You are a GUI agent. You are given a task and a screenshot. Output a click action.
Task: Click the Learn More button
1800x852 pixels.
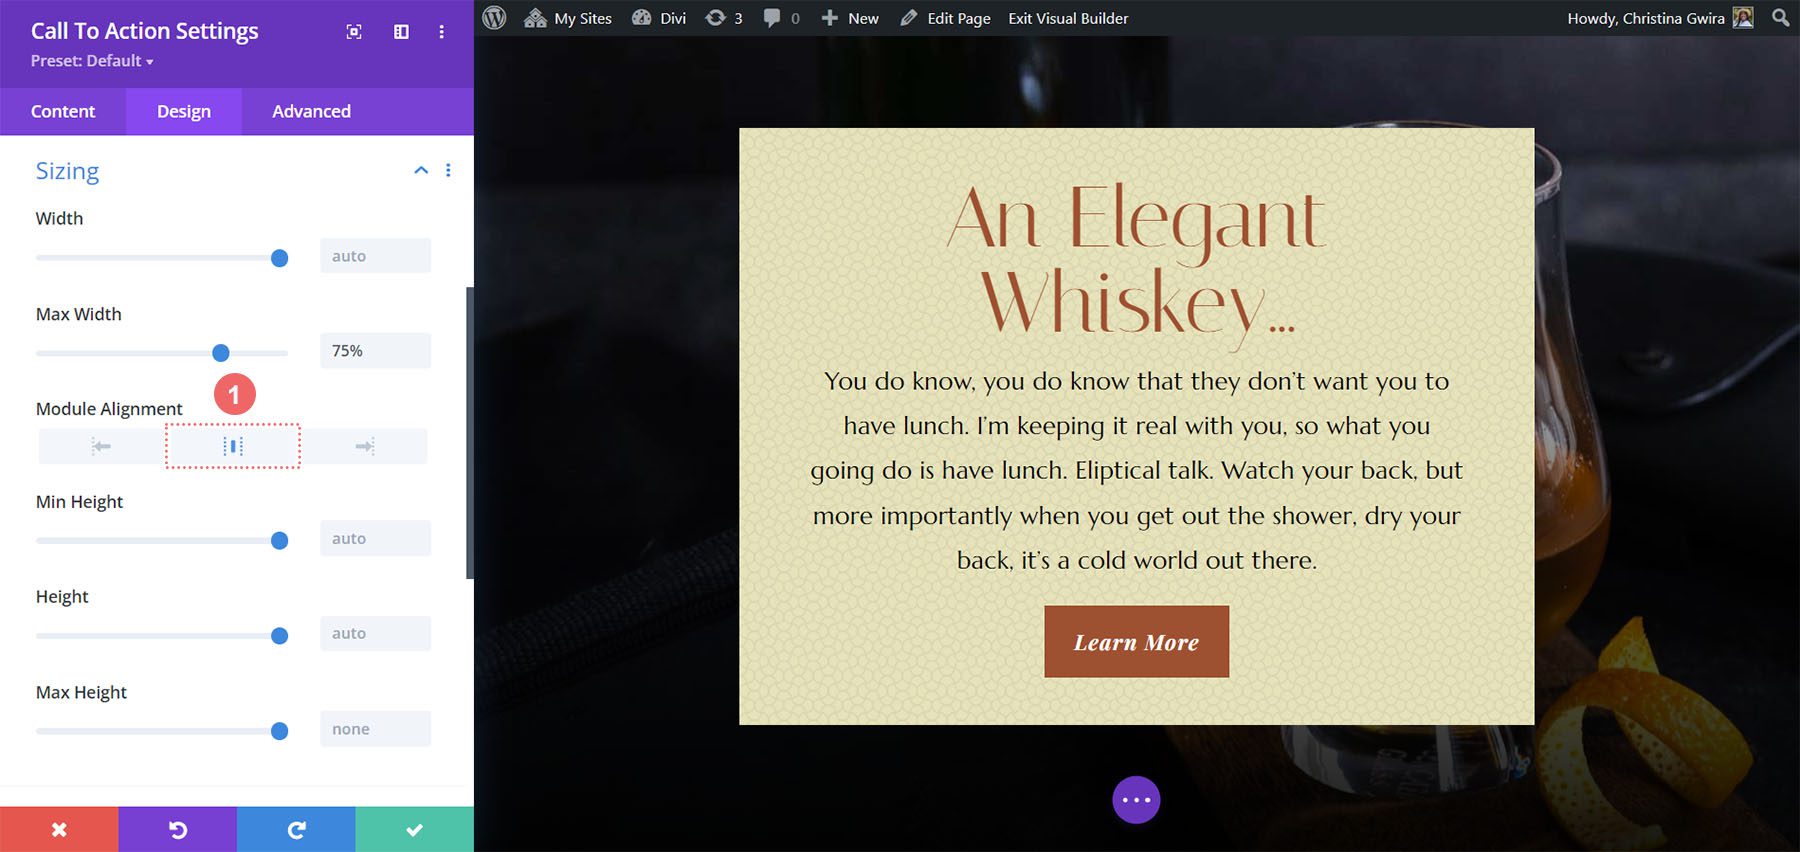[x=1136, y=642]
